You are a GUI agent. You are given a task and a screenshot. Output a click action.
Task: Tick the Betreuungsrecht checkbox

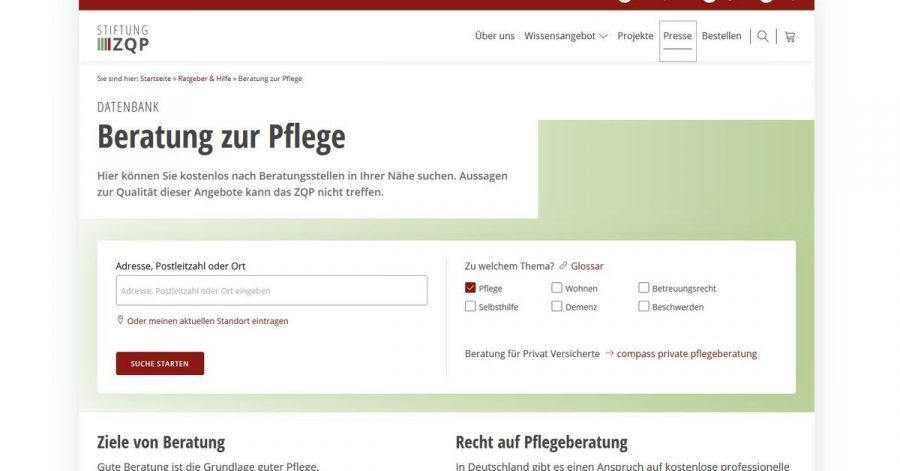point(643,287)
